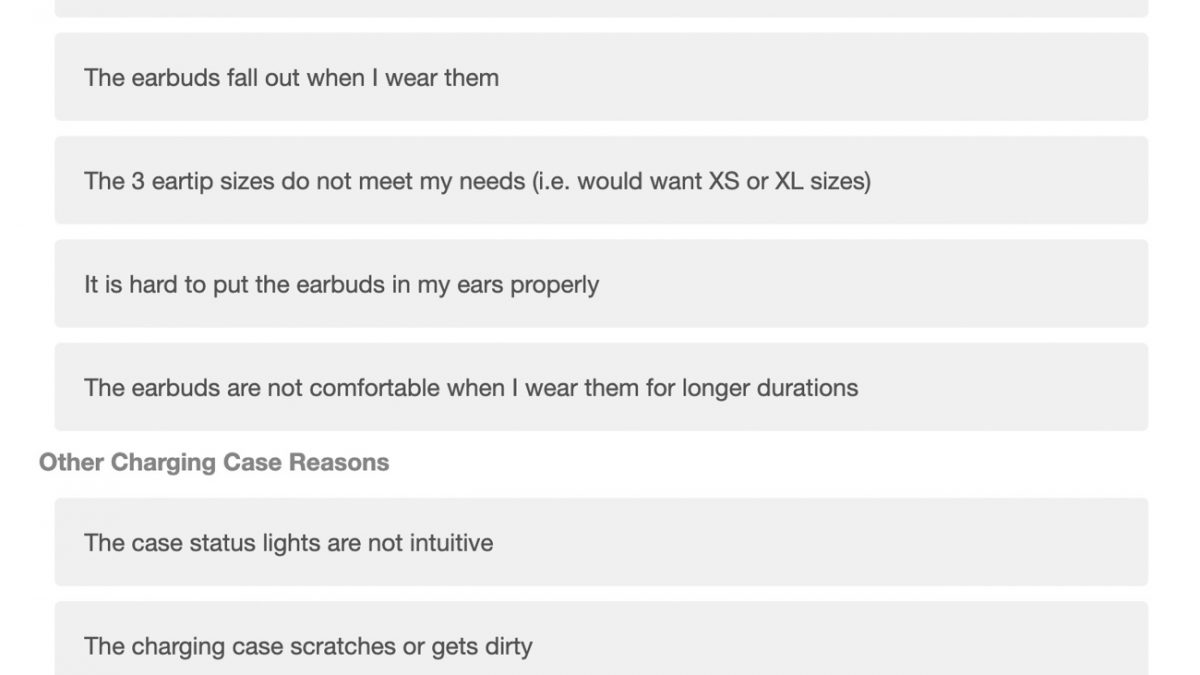The height and width of the screenshot is (675, 1200).
Task: Pick the not comfortable for longer durations option
Action: [600, 387]
